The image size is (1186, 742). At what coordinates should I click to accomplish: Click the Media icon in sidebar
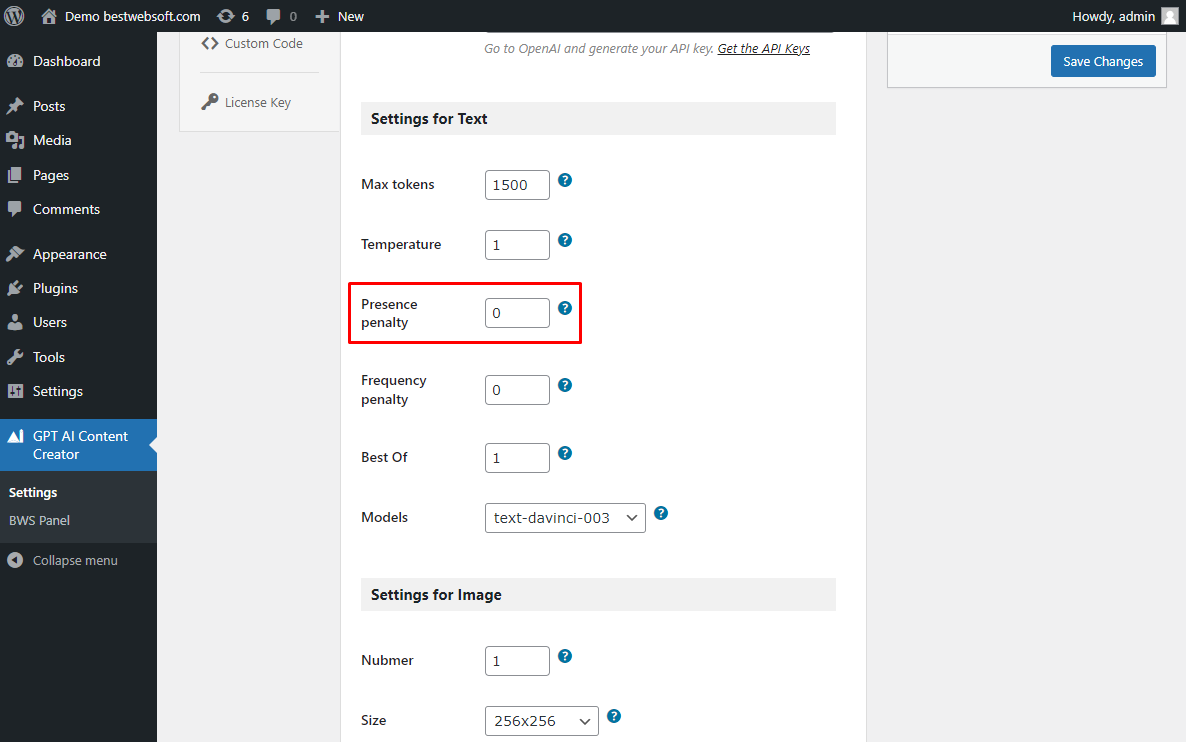[15, 140]
